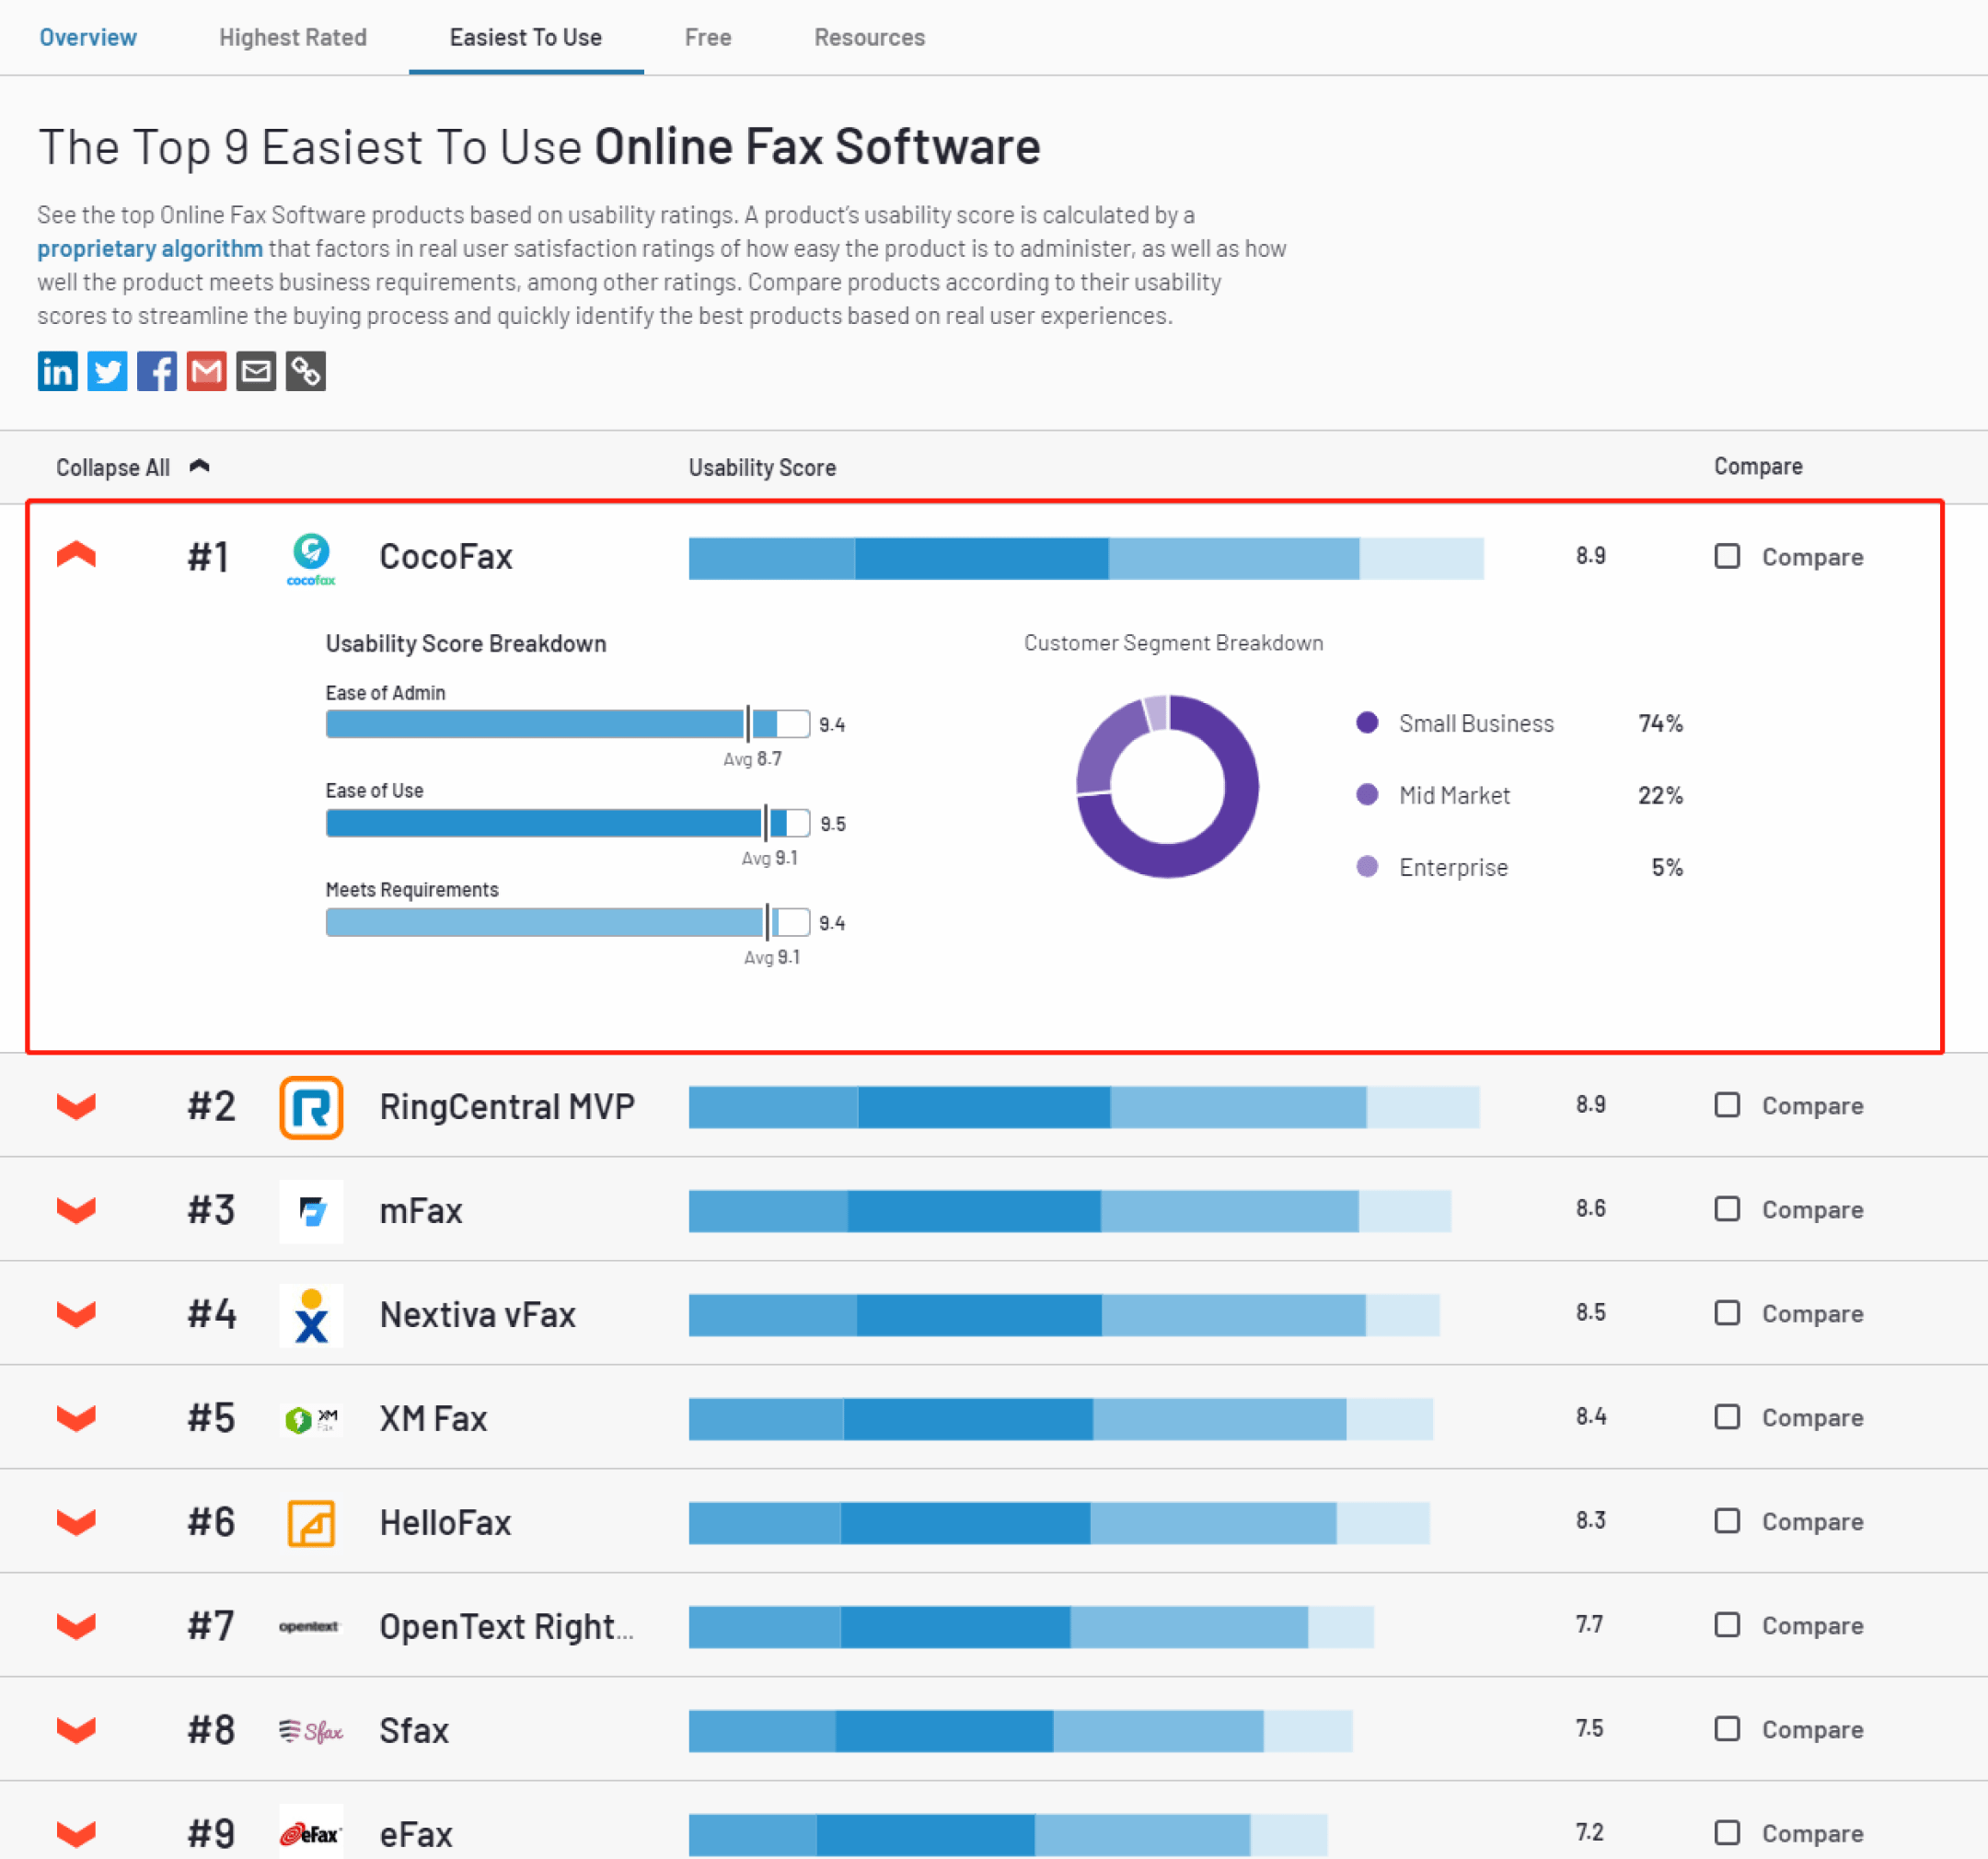The image size is (1988, 1859).
Task: Open RingCentral MVP product link
Action: tap(507, 1106)
